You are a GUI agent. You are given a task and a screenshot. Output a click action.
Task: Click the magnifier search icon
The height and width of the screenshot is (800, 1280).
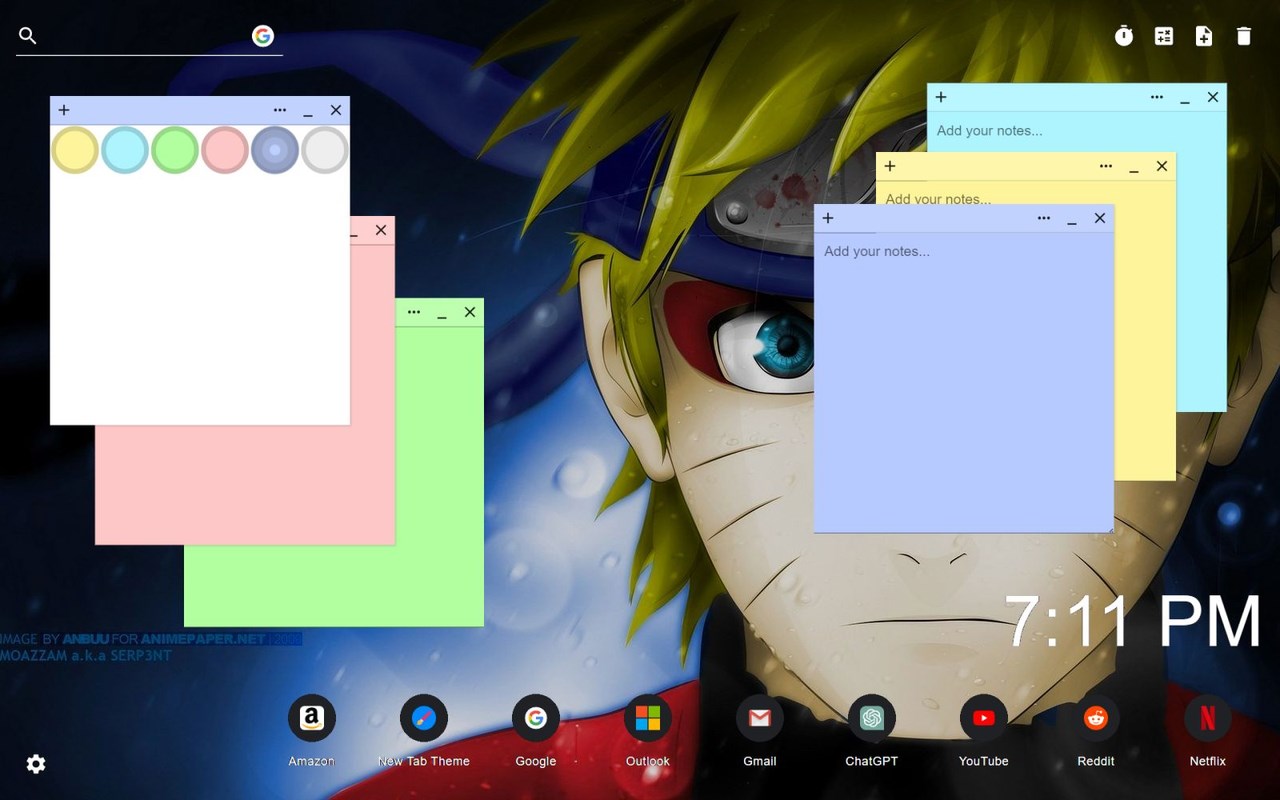(x=28, y=36)
